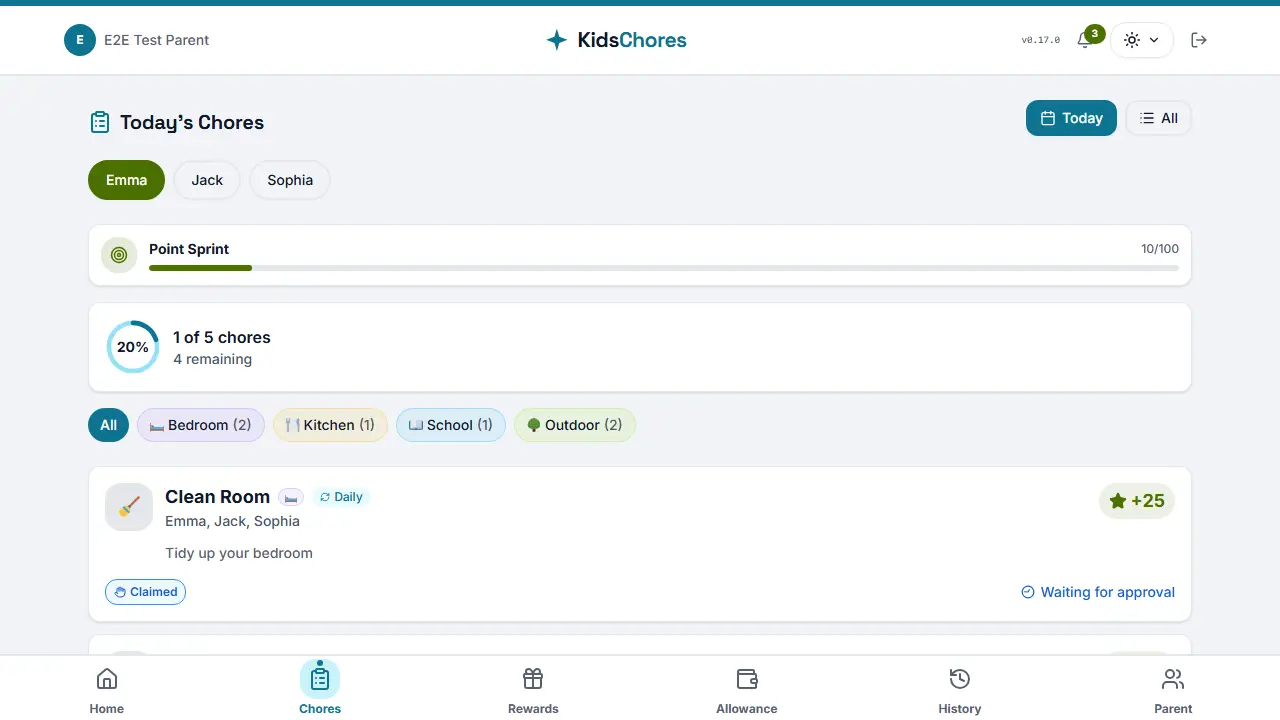Open theme selector dropdown with sun icon

point(1141,40)
